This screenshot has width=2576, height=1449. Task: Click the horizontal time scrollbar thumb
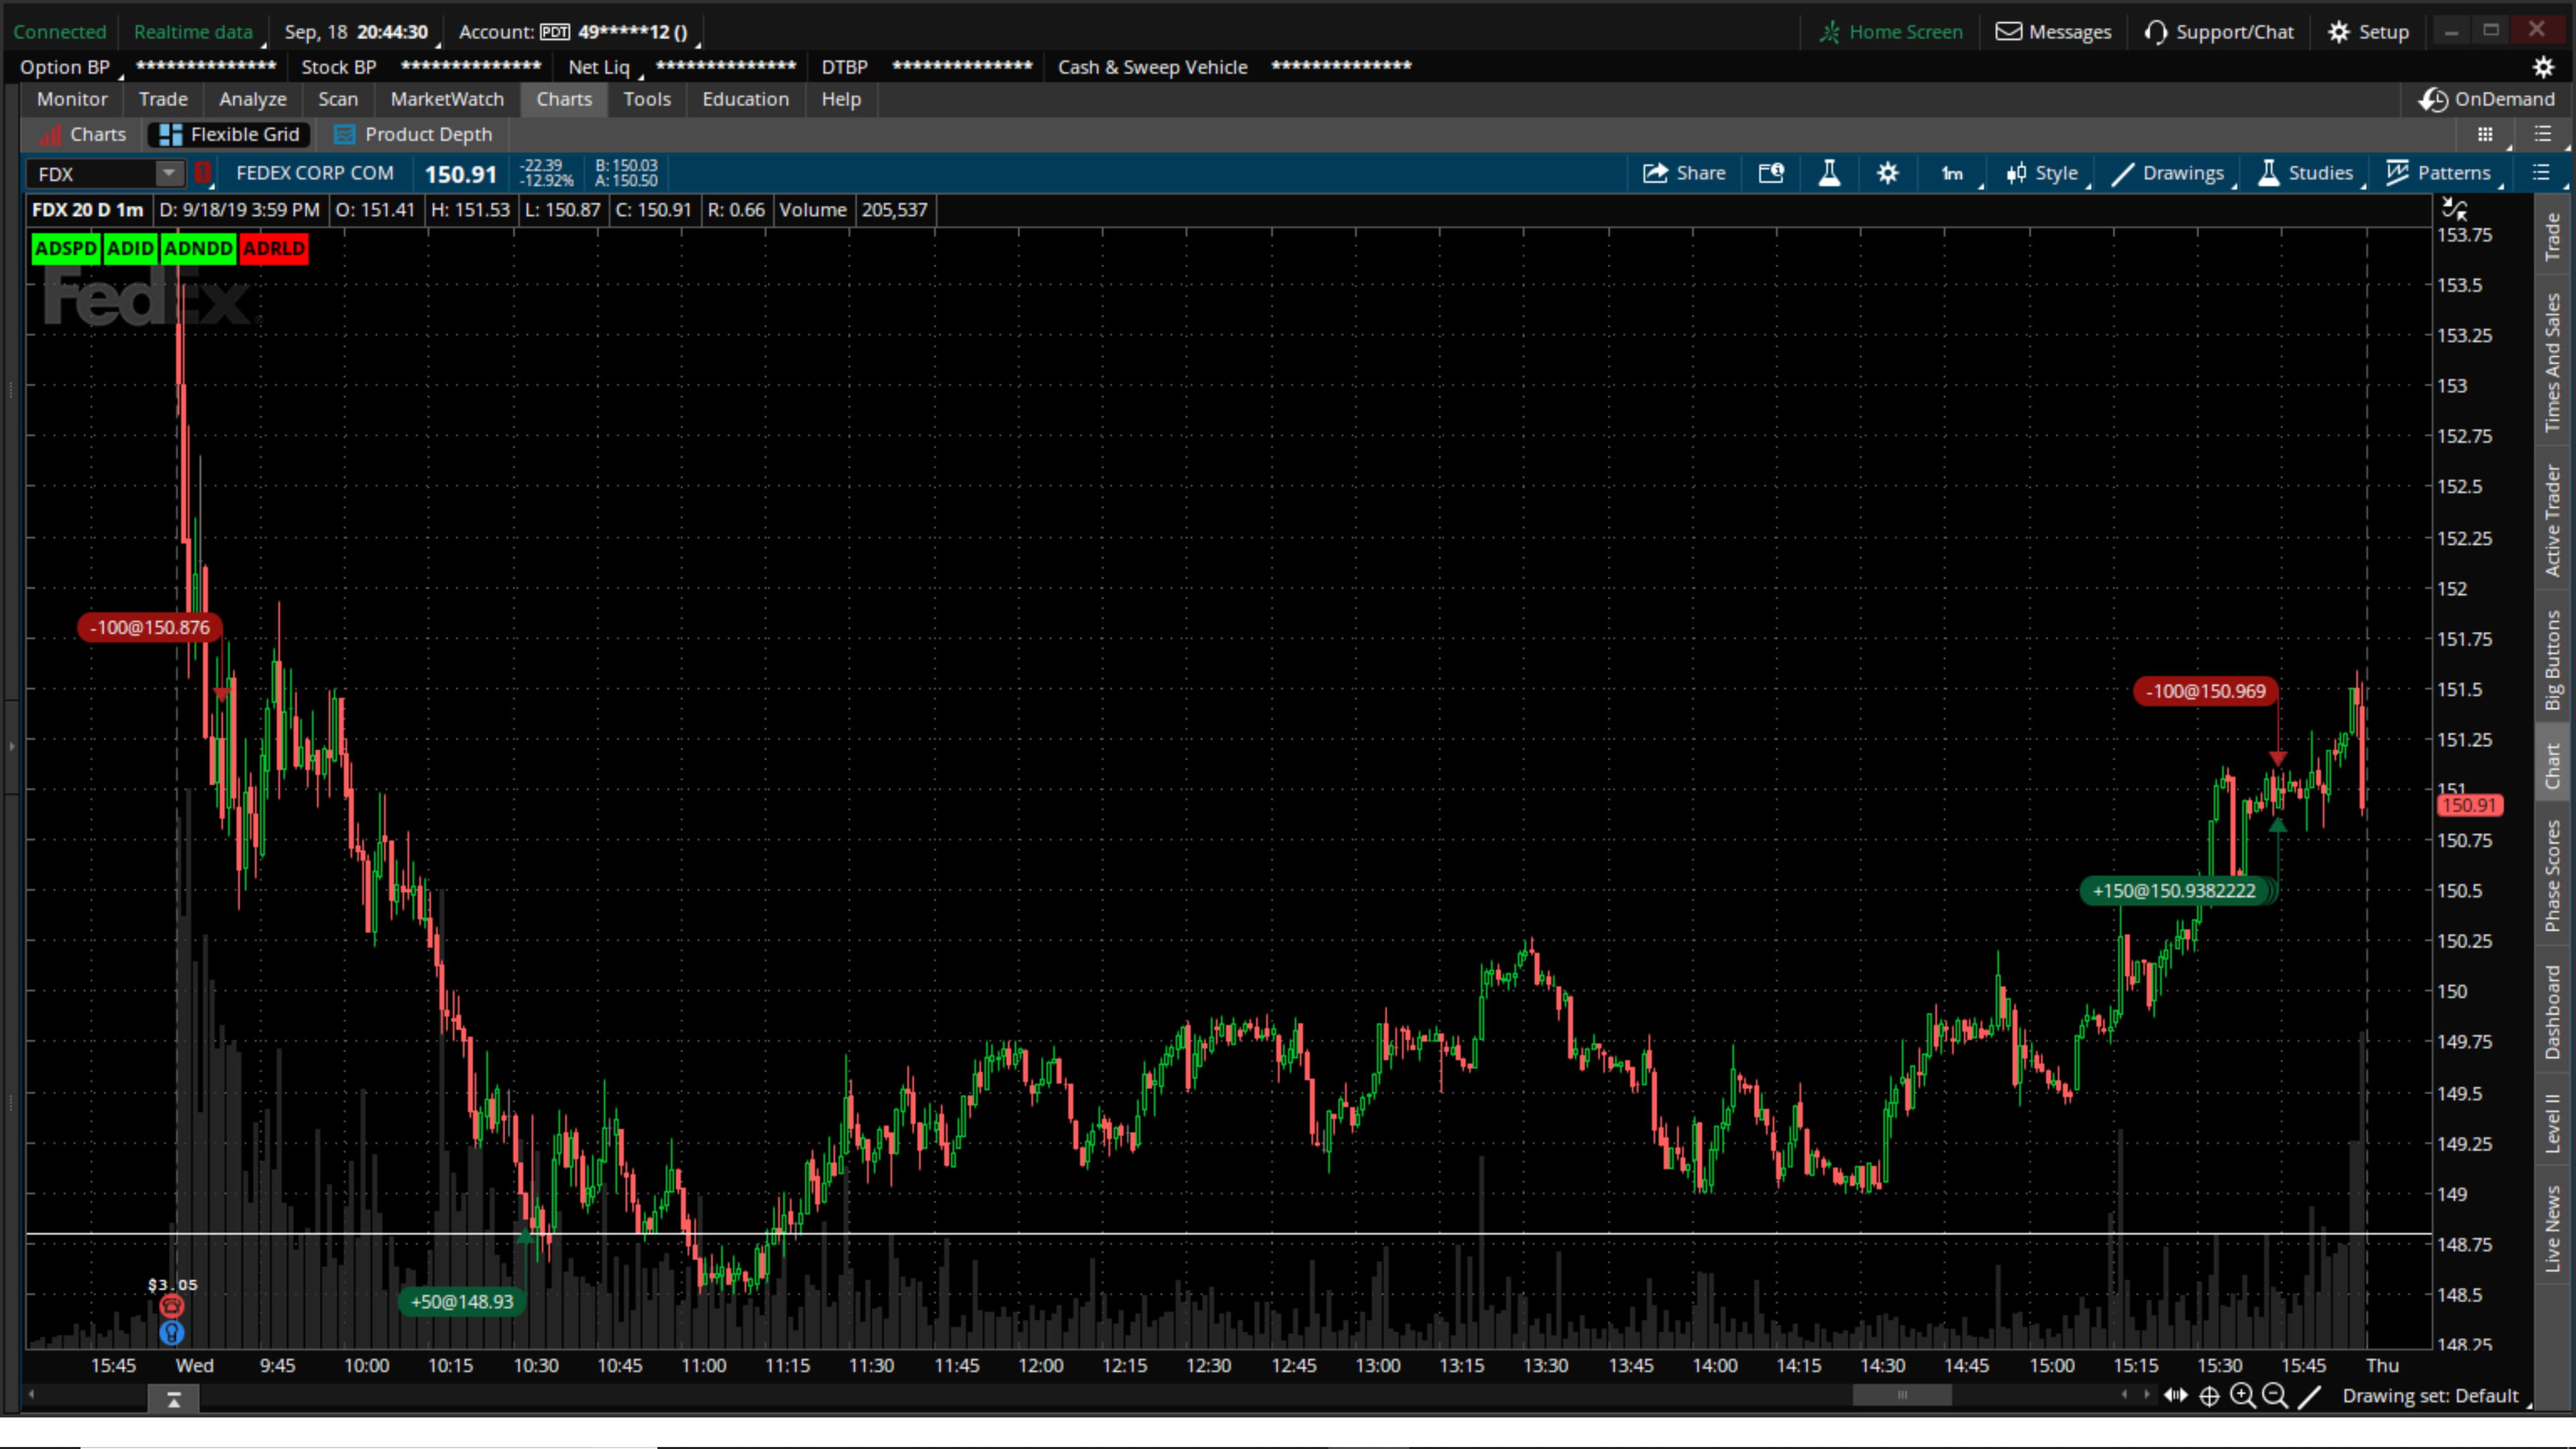click(1902, 1395)
